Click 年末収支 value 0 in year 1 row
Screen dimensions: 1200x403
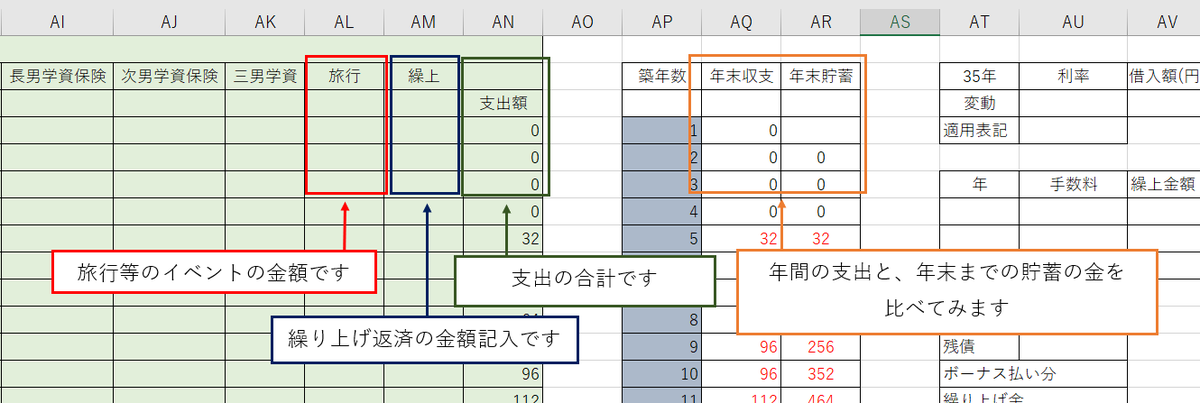pyautogui.click(x=741, y=129)
